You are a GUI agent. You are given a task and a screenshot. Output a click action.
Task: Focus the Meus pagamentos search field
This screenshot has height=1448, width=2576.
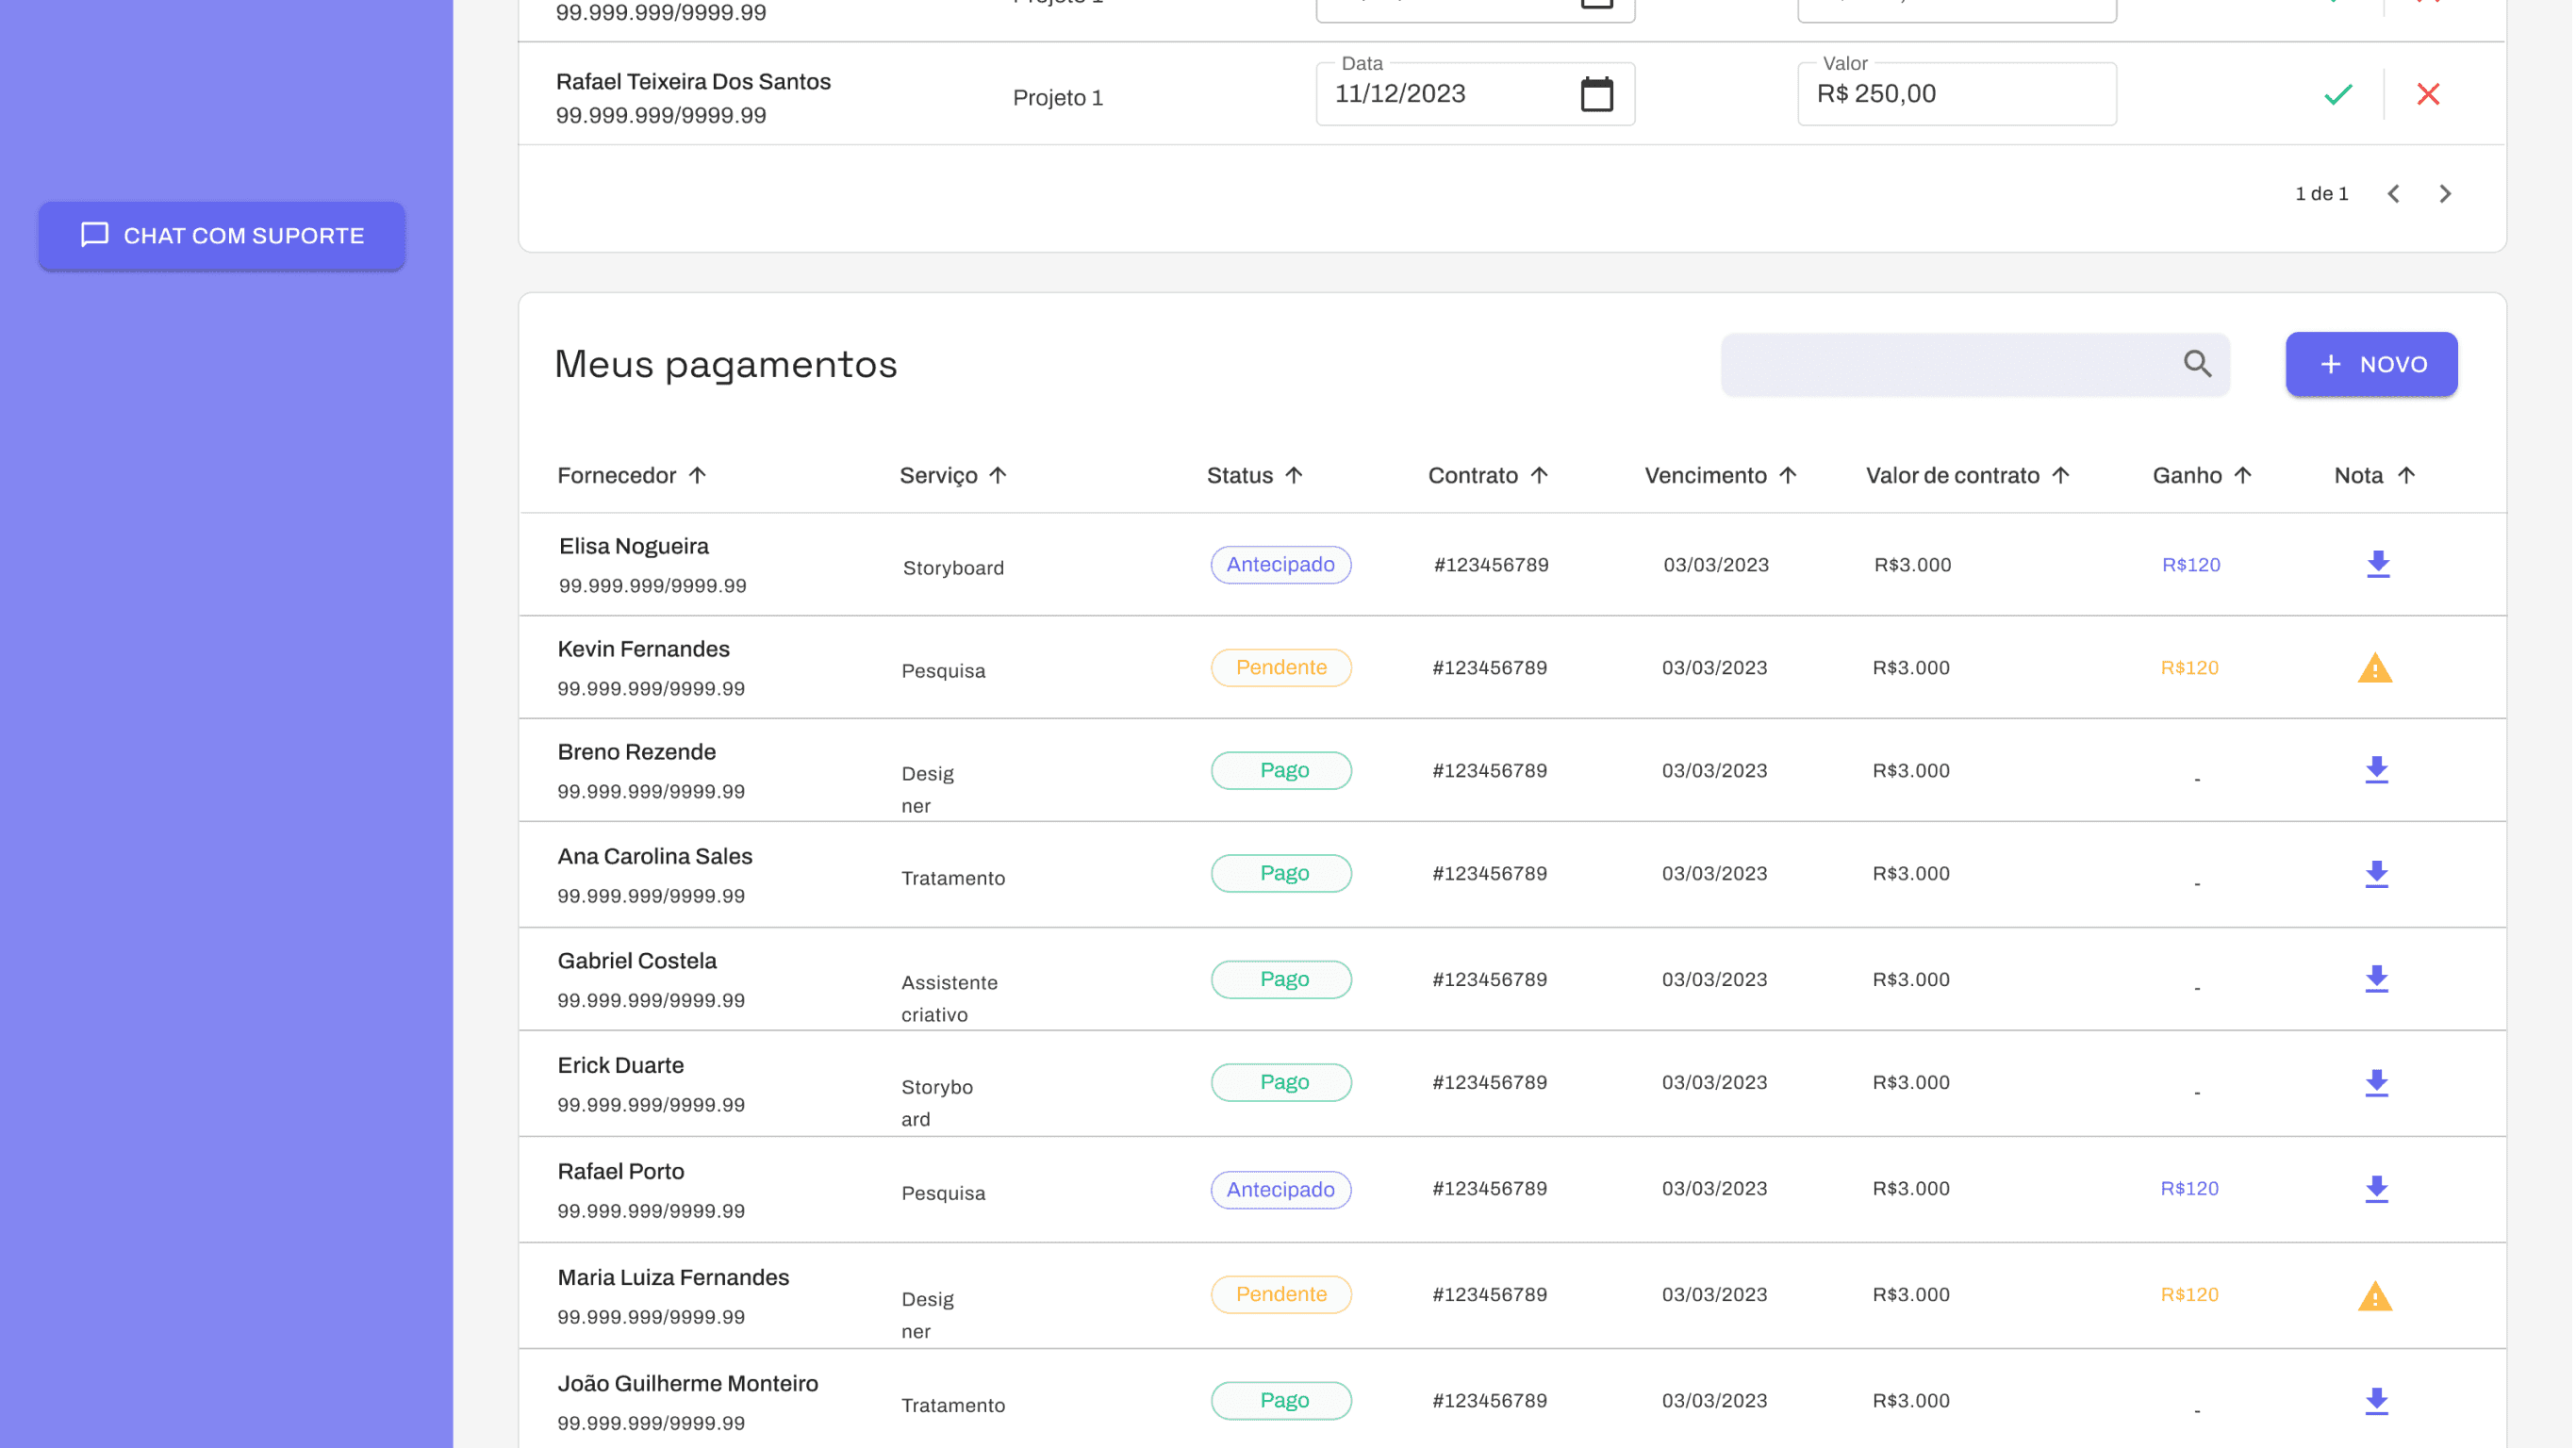point(1974,364)
